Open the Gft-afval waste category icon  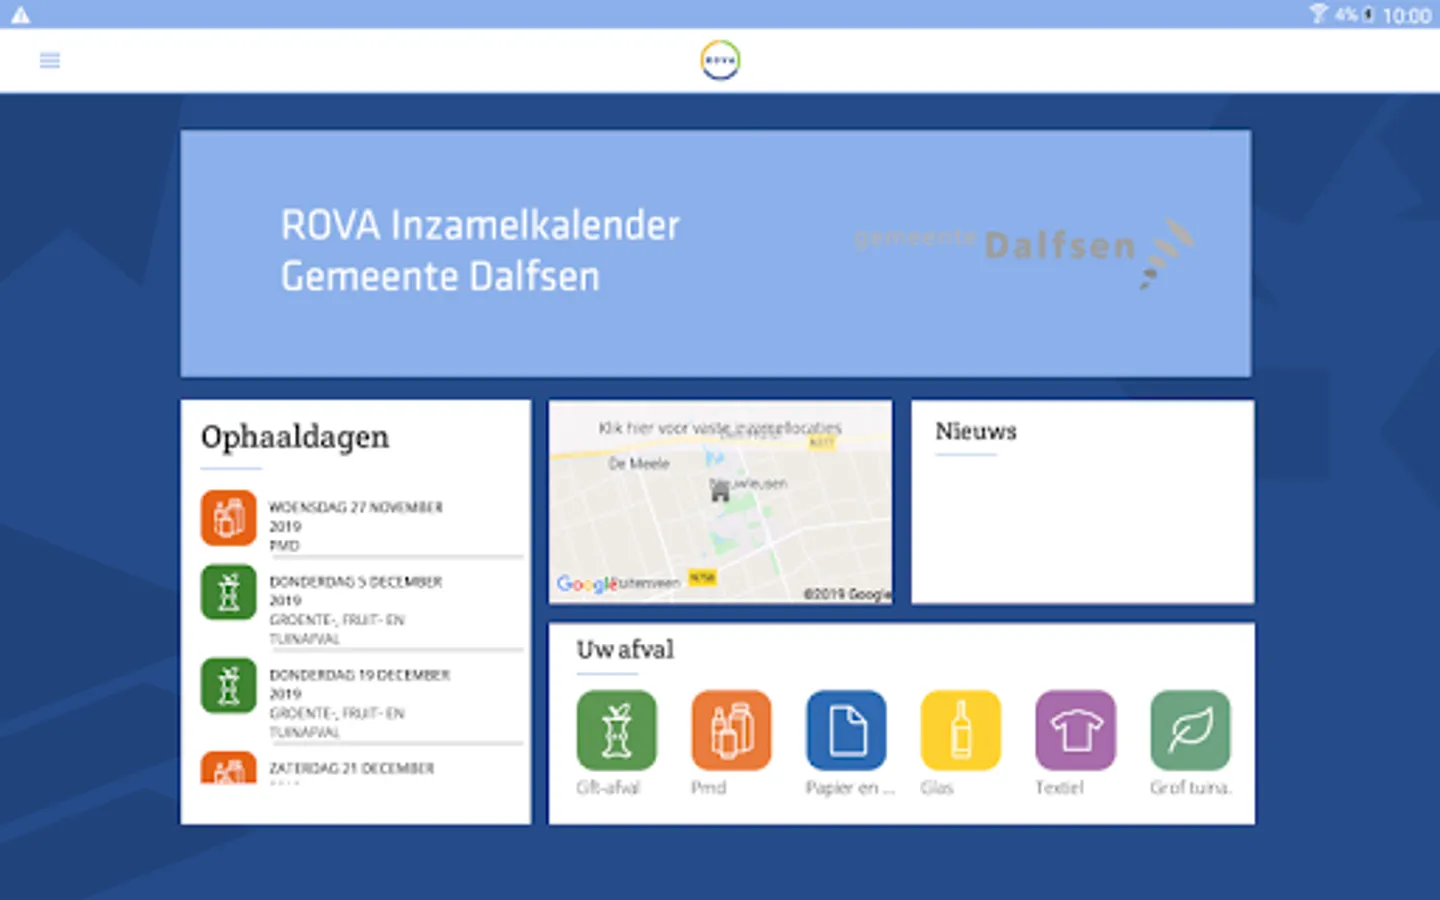click(617, 730)
